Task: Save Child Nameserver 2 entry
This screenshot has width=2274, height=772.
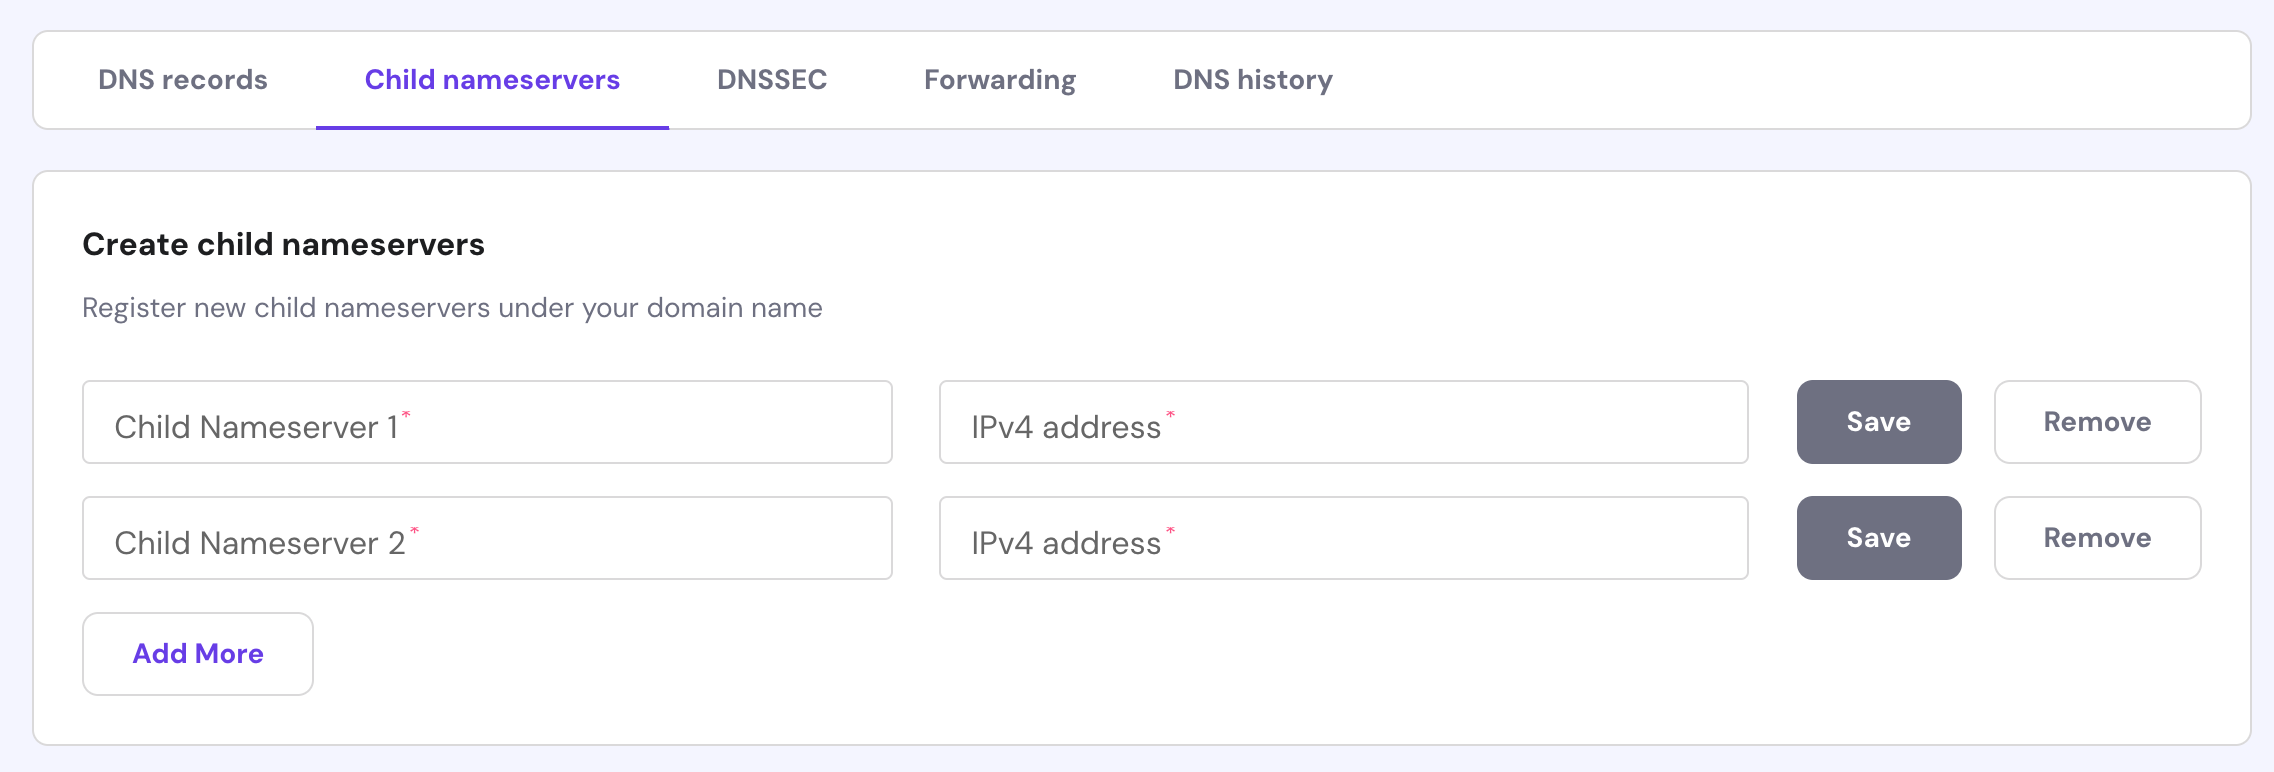Action: pos(1879,538)
